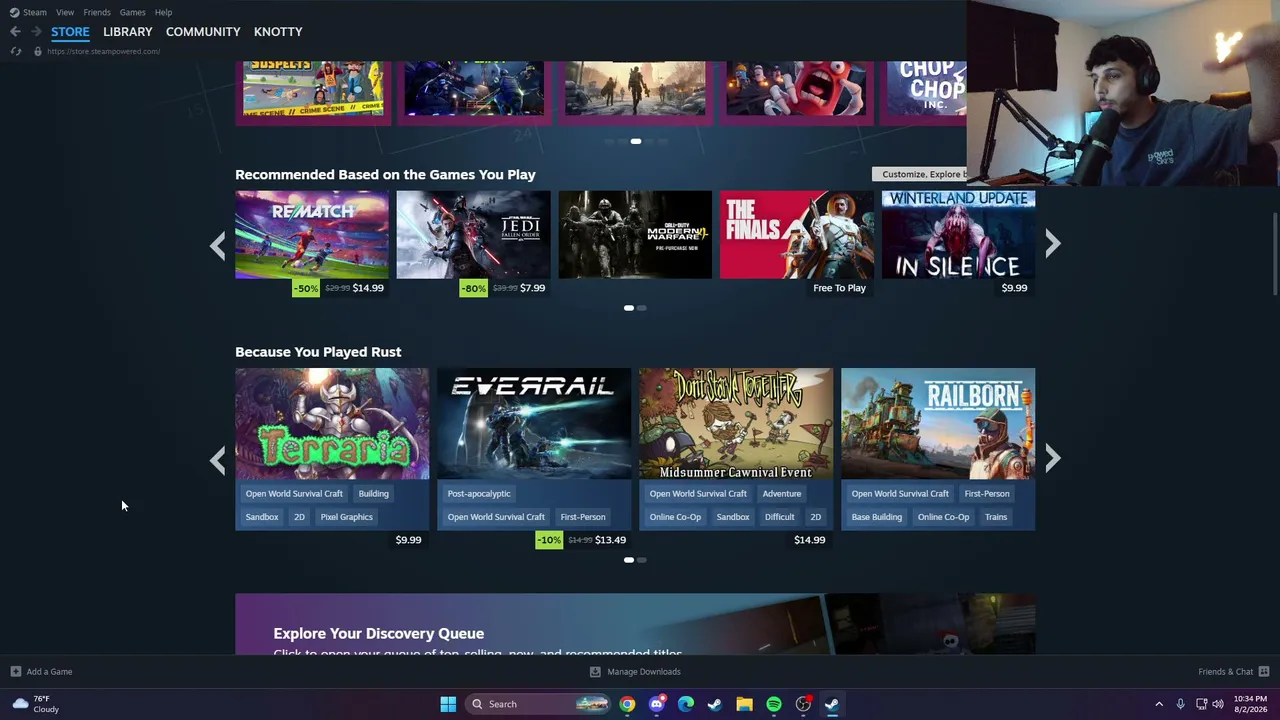Switch to the LIBRARY tab

128,32
